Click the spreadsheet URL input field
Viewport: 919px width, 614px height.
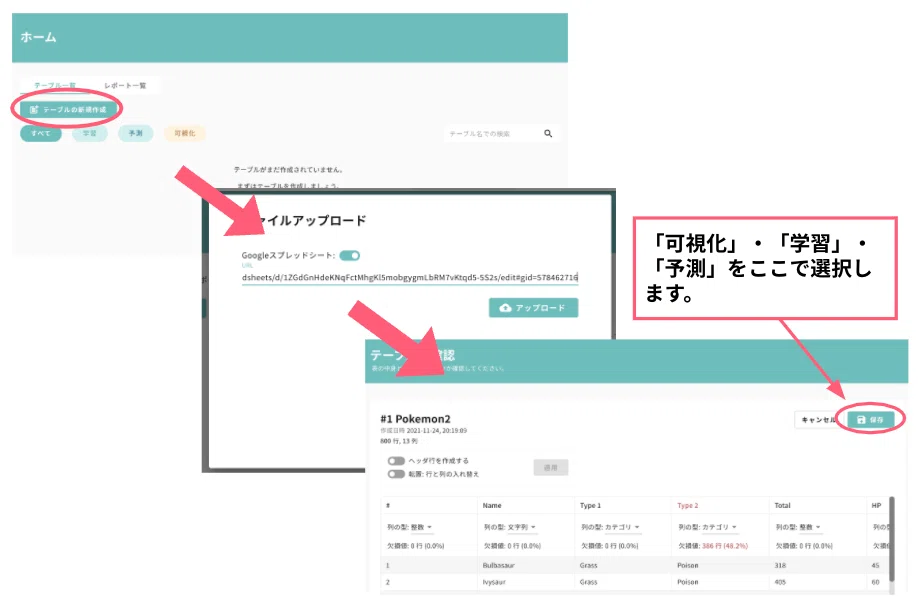click(x=410, y=277)
